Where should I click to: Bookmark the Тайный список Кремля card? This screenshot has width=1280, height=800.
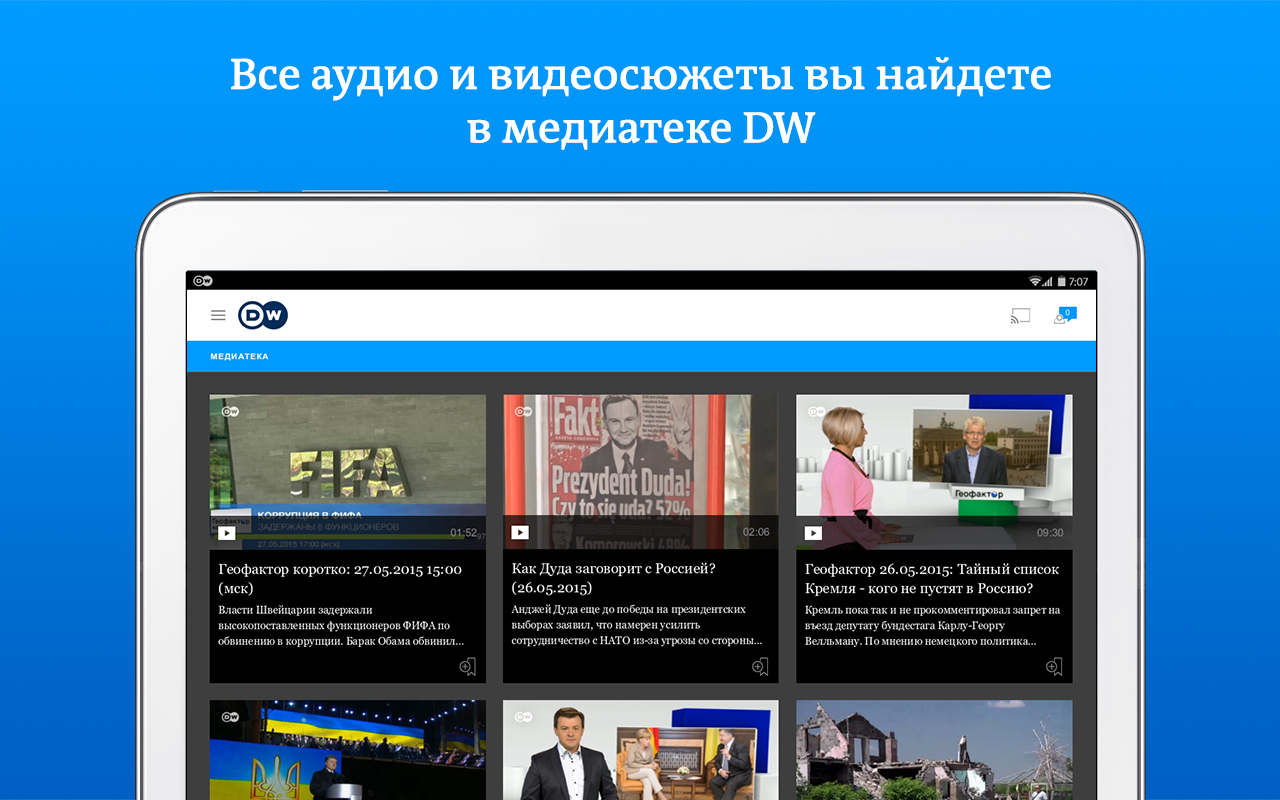click(1053, 667)
